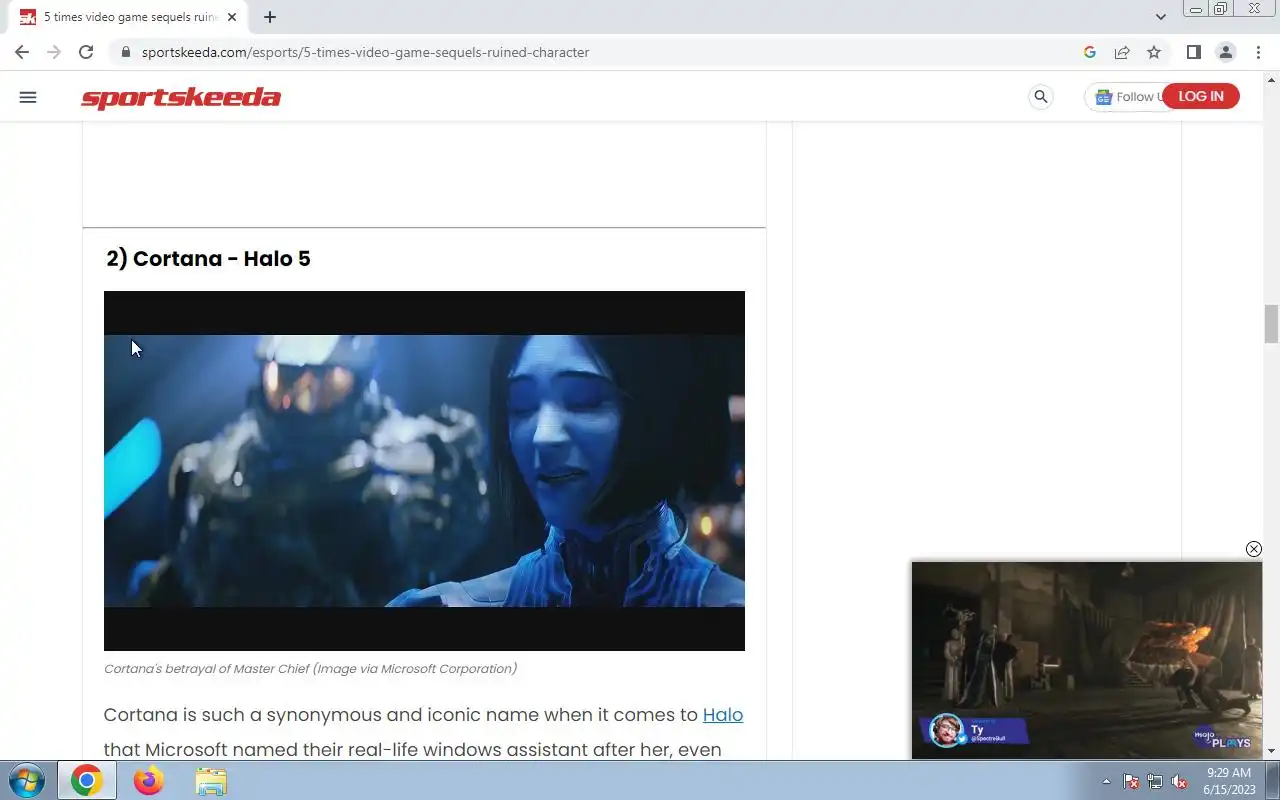Viewport: 1280px width, 800px height.
Task: Close the Sportskeeda tab
Action: 232,17
